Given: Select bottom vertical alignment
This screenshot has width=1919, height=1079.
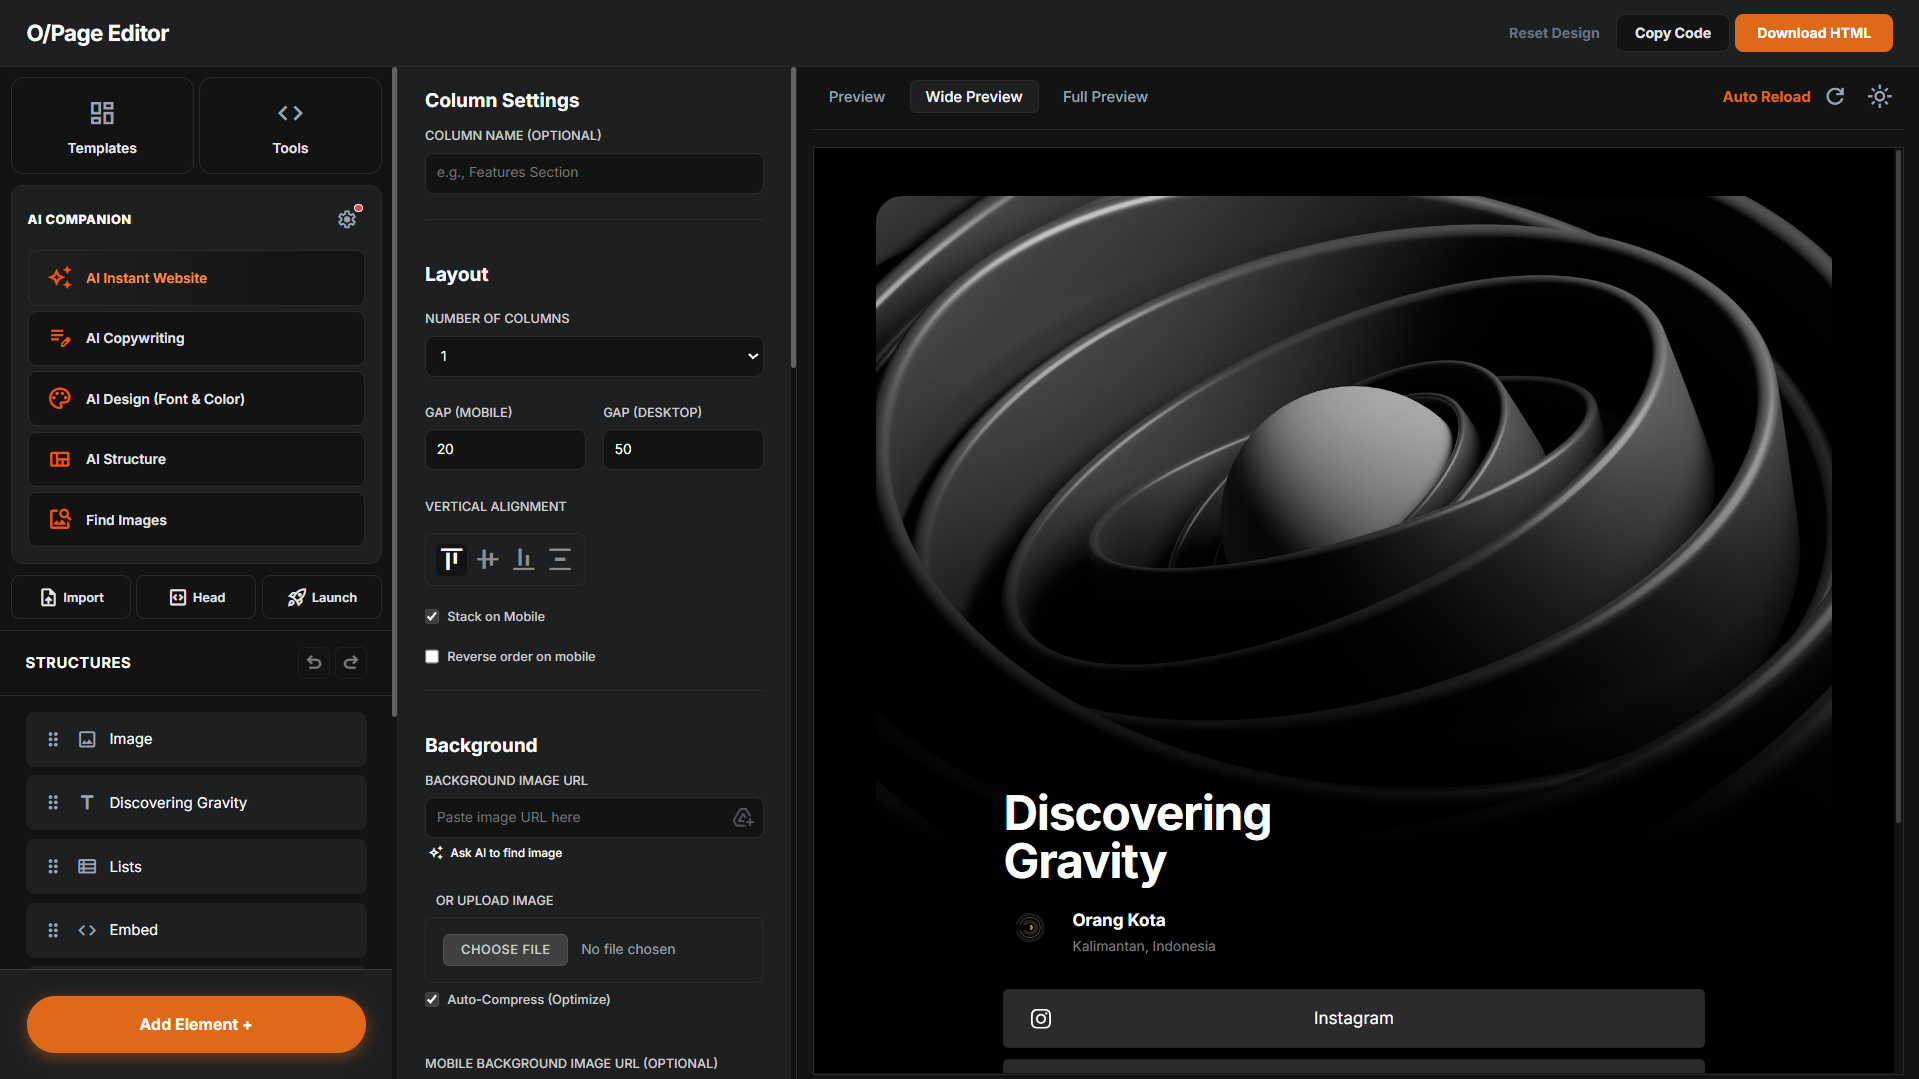Looking at the screenshot, I should point(523,559).
